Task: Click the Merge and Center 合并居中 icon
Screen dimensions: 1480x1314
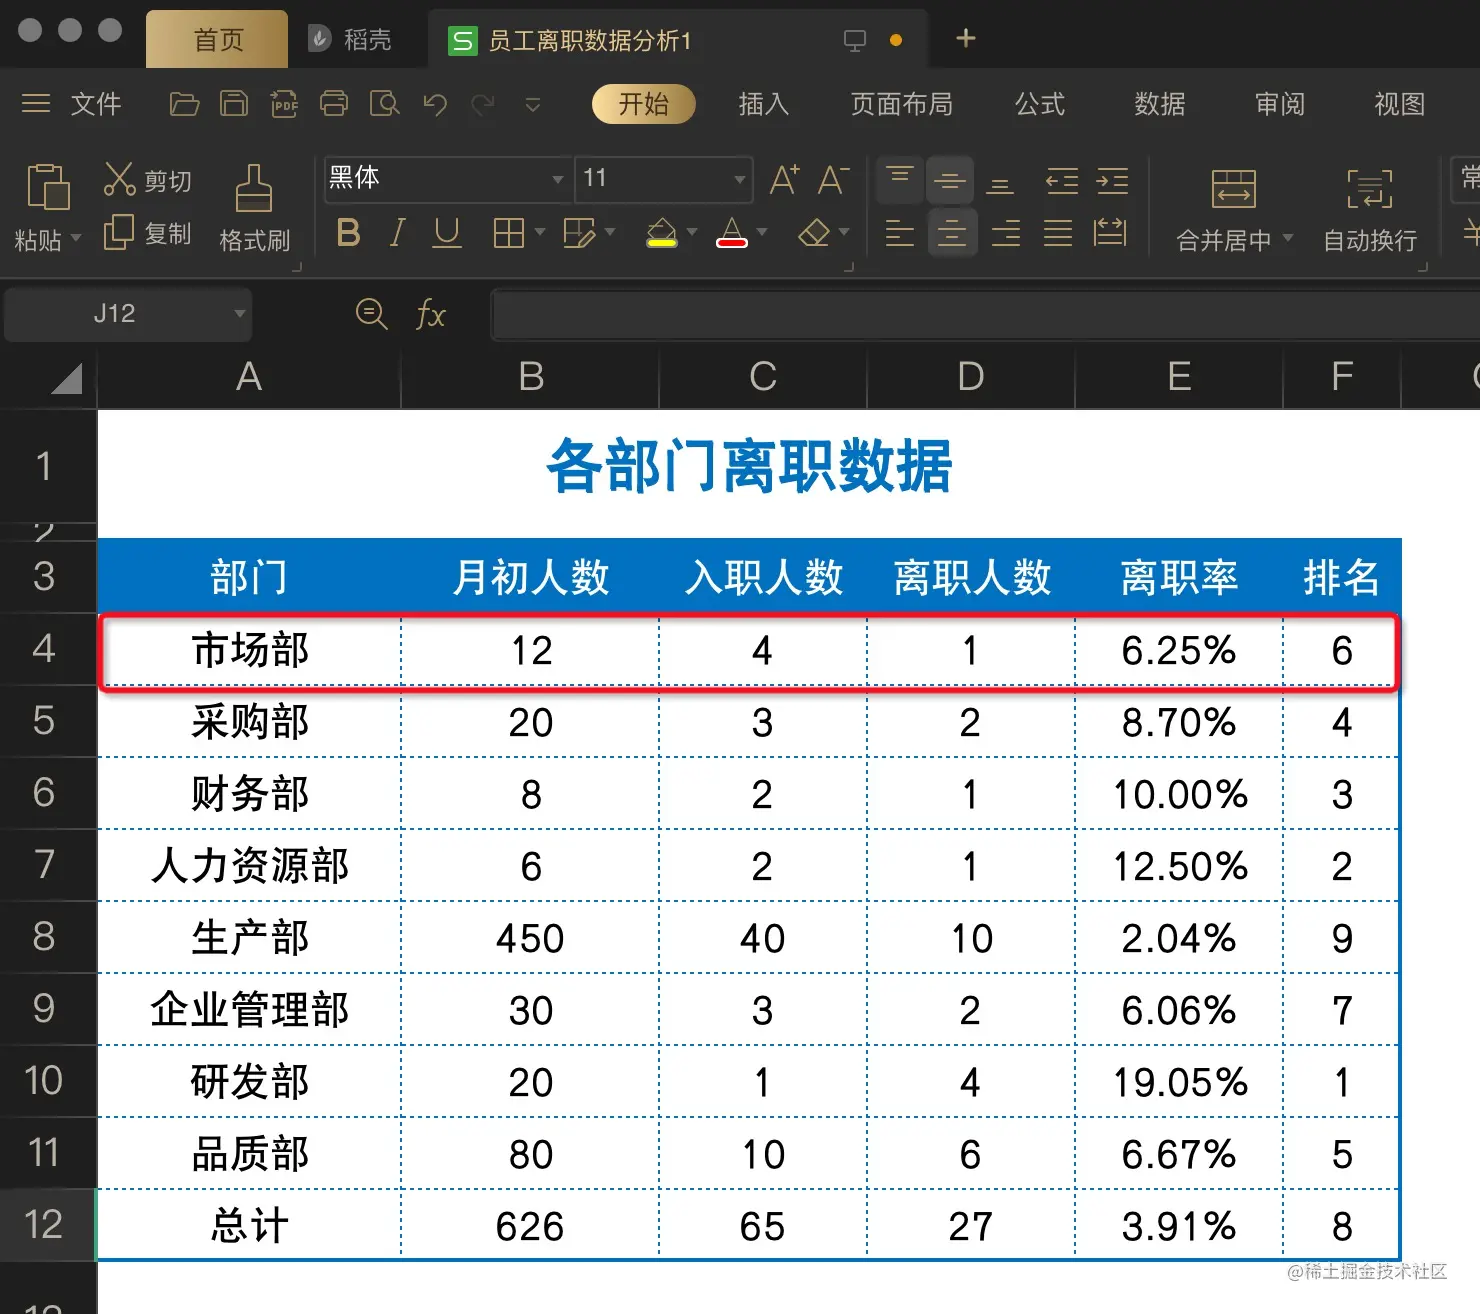Action: 1233,188
